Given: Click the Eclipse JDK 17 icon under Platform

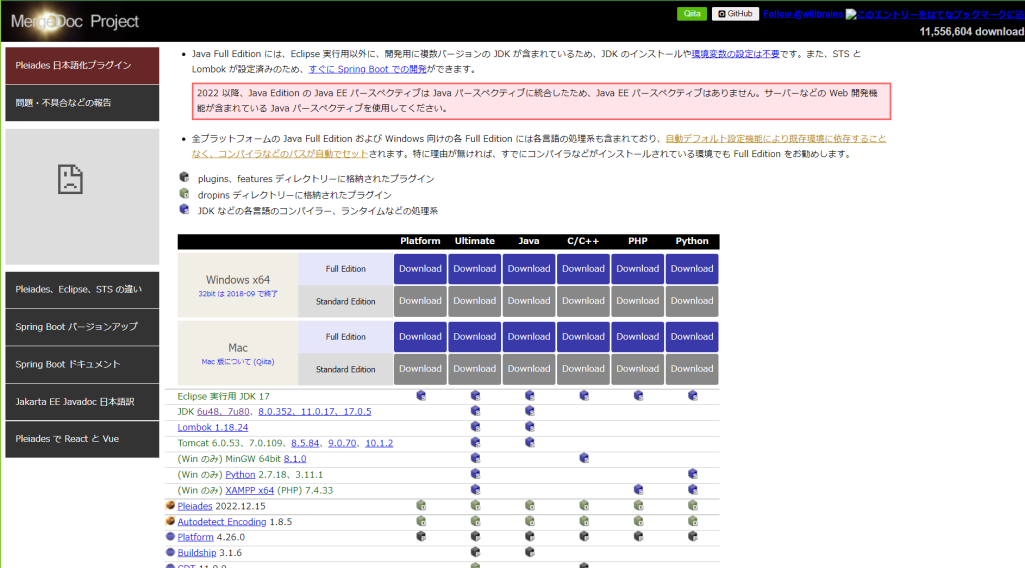Looking at the screenshot, I should (421, 396).
